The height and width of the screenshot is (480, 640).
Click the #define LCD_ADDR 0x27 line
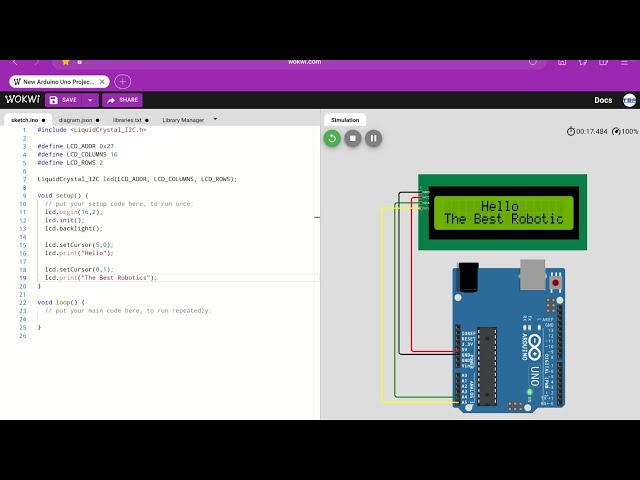click(76, 146)
